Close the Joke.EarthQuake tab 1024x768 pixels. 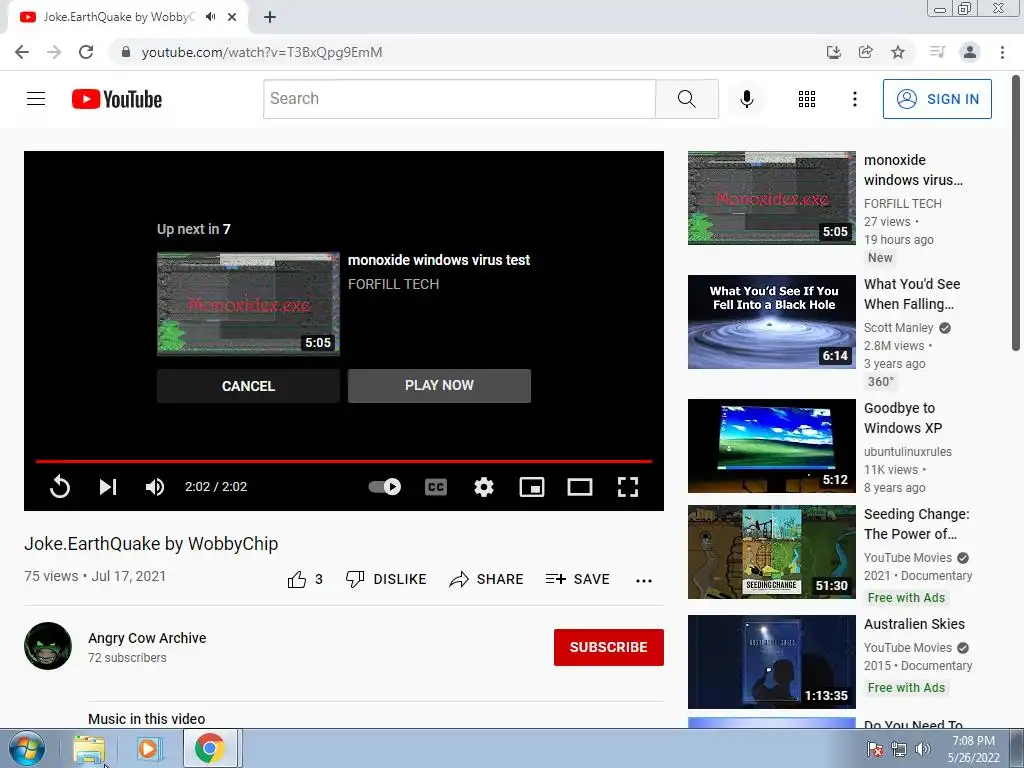click(x=232, y=17)
